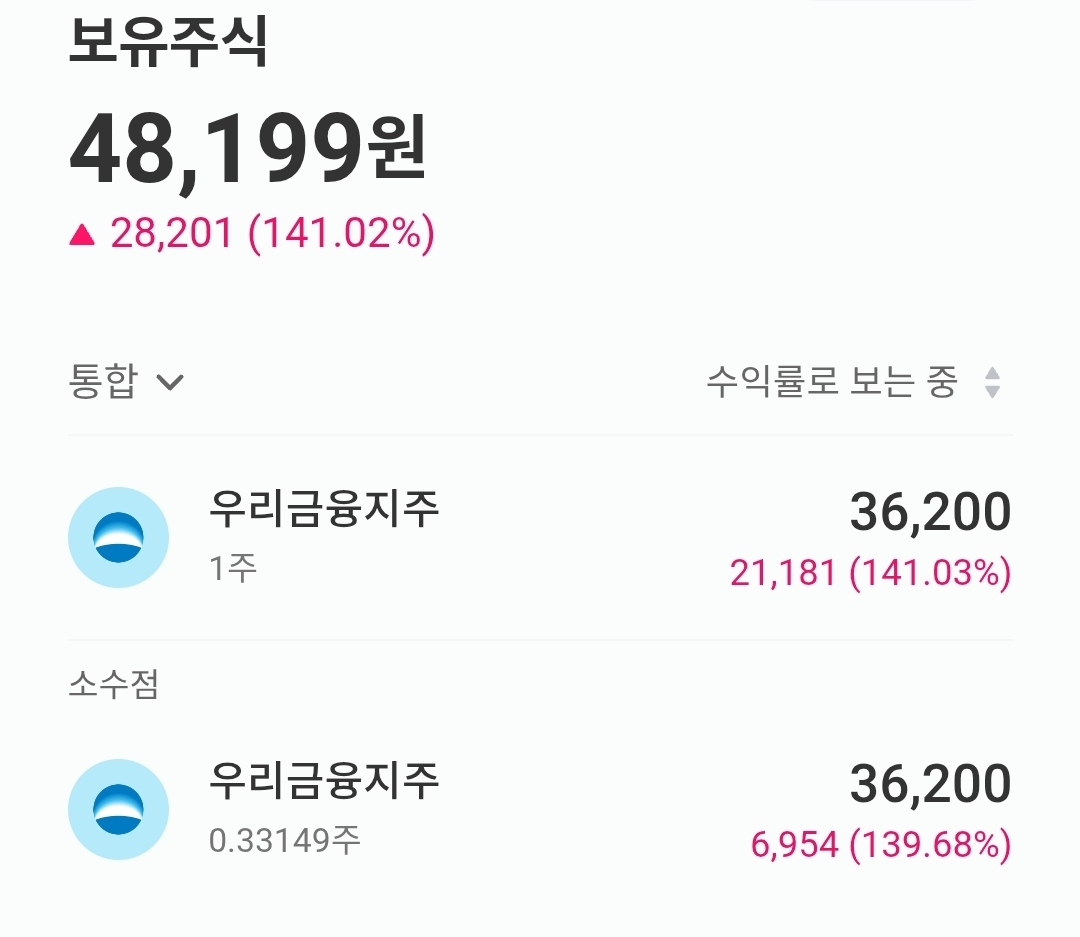Click the up/down sort arrows icon
The width and height of the screenshot is (1080, 937).
coord(992,382)
